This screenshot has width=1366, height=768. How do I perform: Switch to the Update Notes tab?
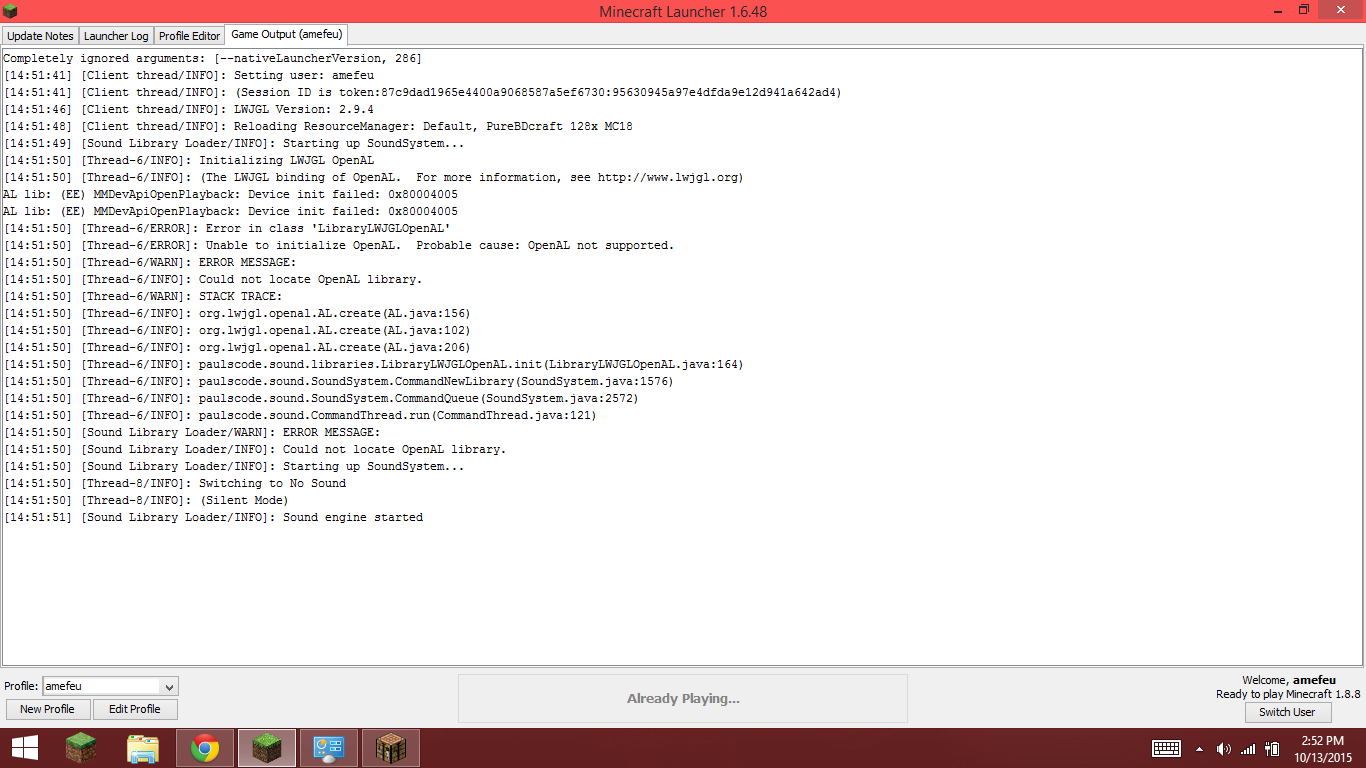pos(40,36)
